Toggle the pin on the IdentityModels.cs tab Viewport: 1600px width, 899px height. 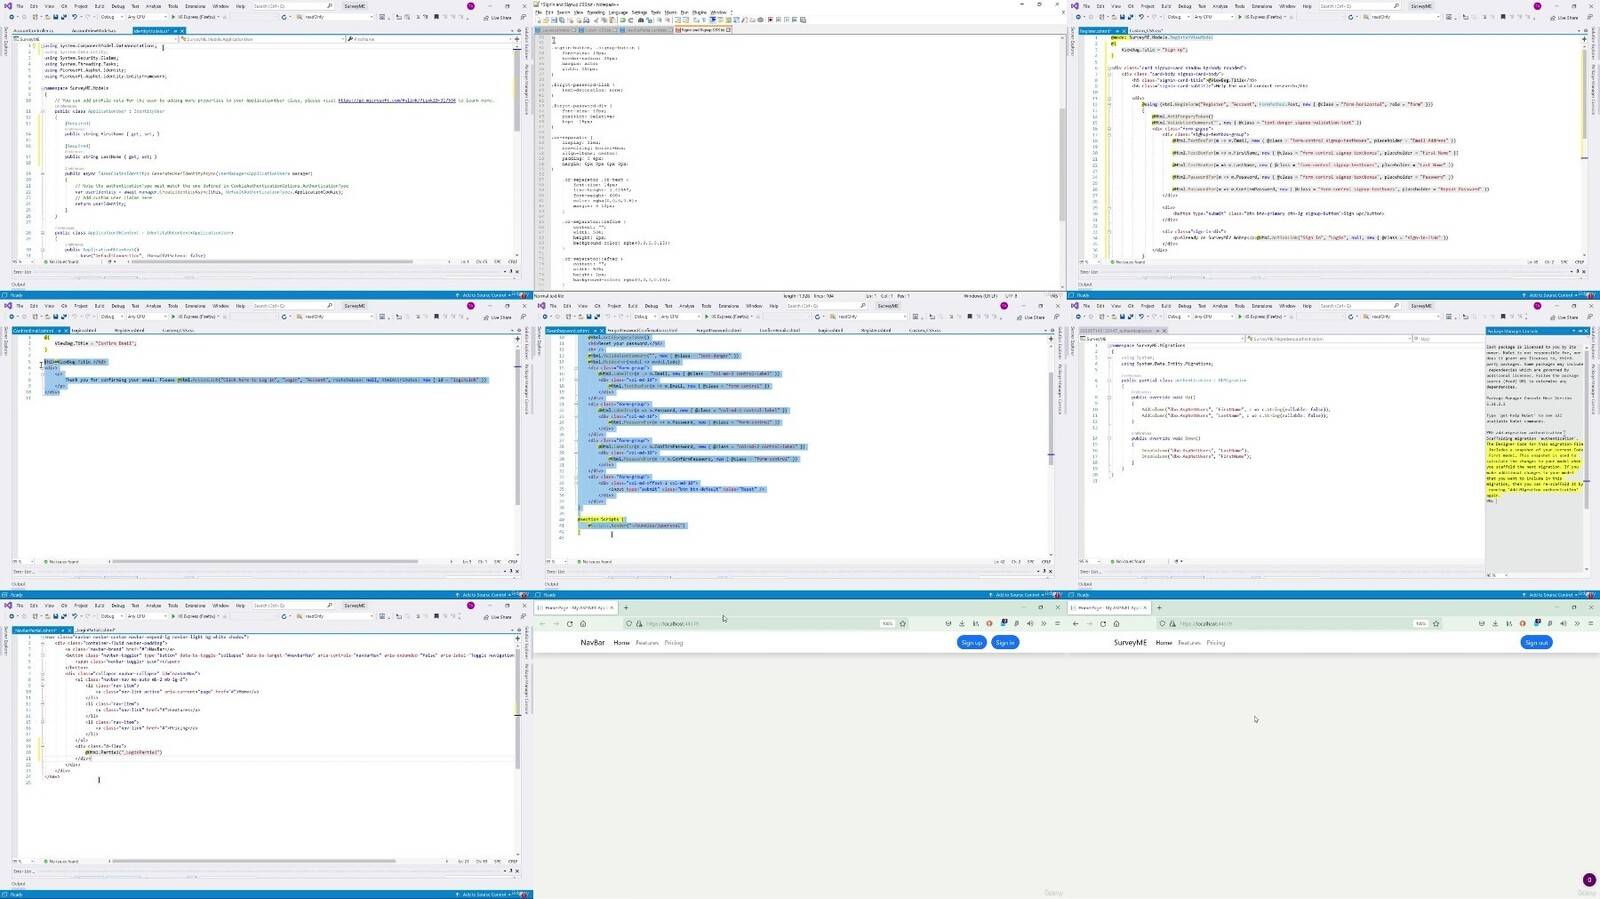click(x=175, y=31)
